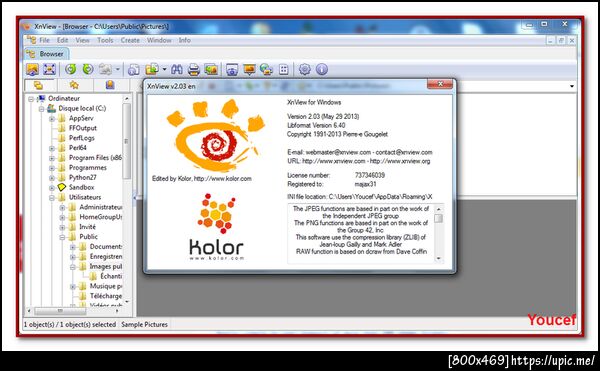Select the Administrateur folder in the tree
This screenshot has height=371, width=600.
point(101,207)
